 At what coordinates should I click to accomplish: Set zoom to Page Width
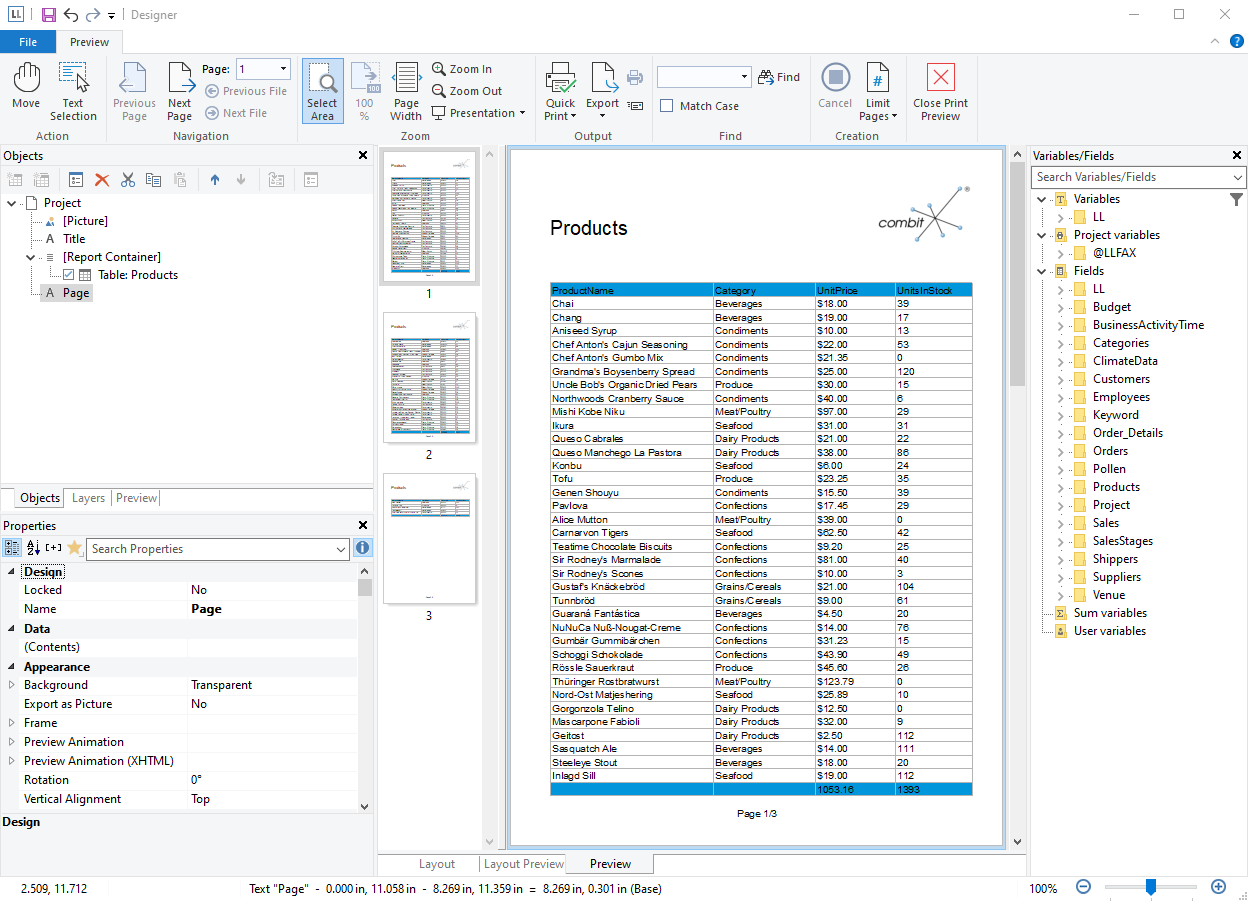[406, 91]
